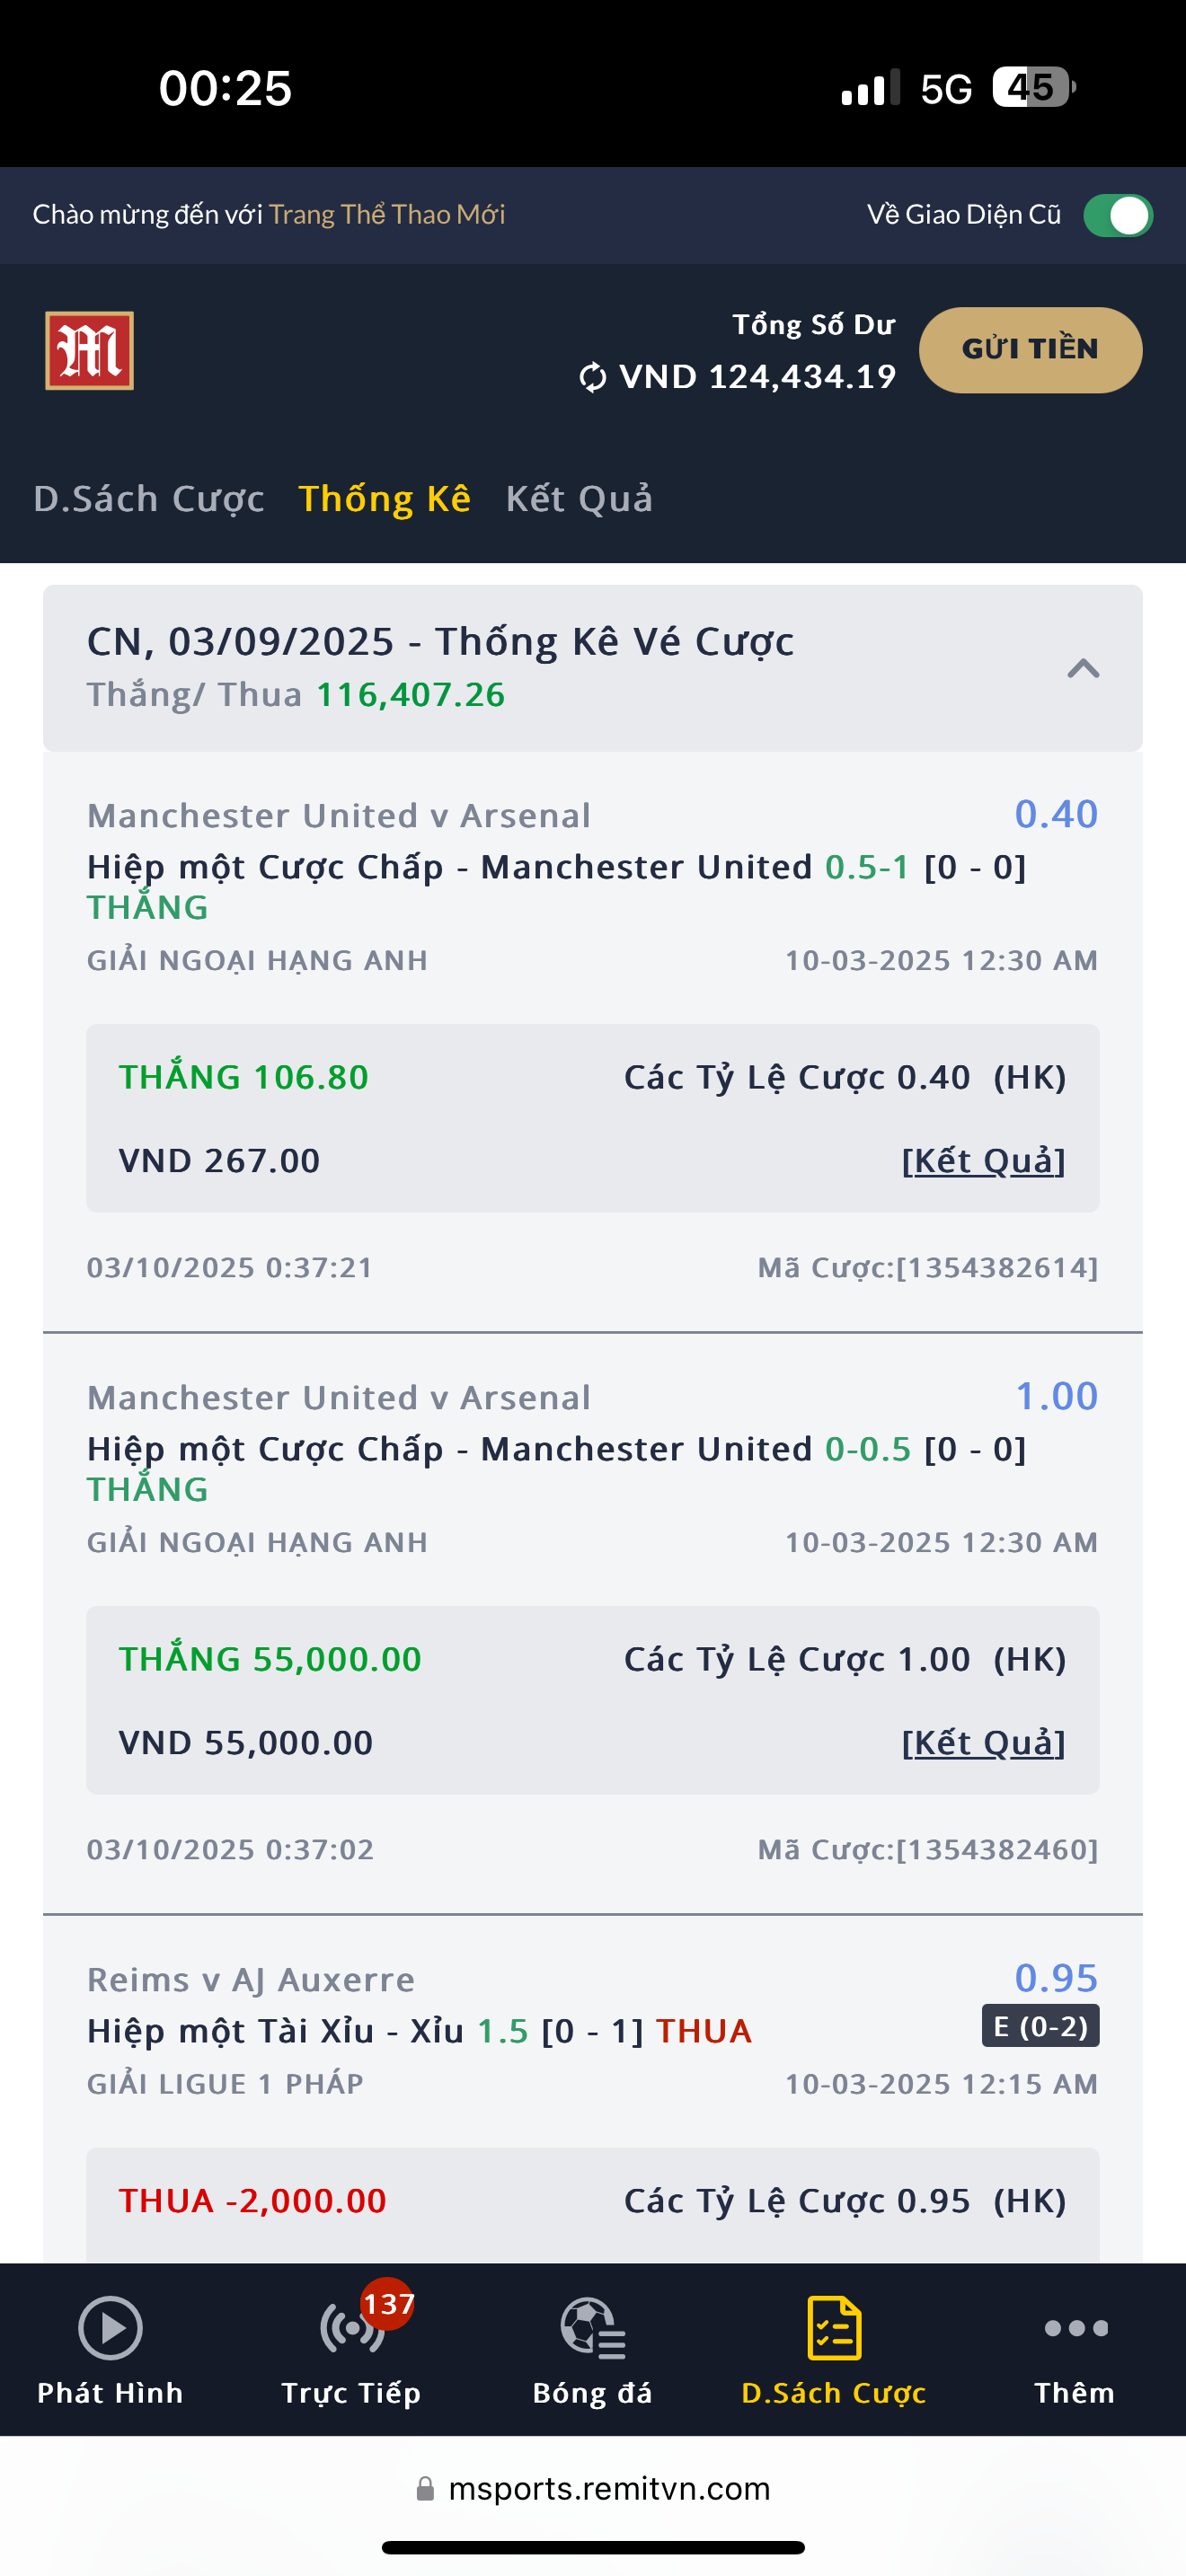Collapse the 03/09/2025 Thống Kê Vé Cược section

click(x=1083, y=668)
